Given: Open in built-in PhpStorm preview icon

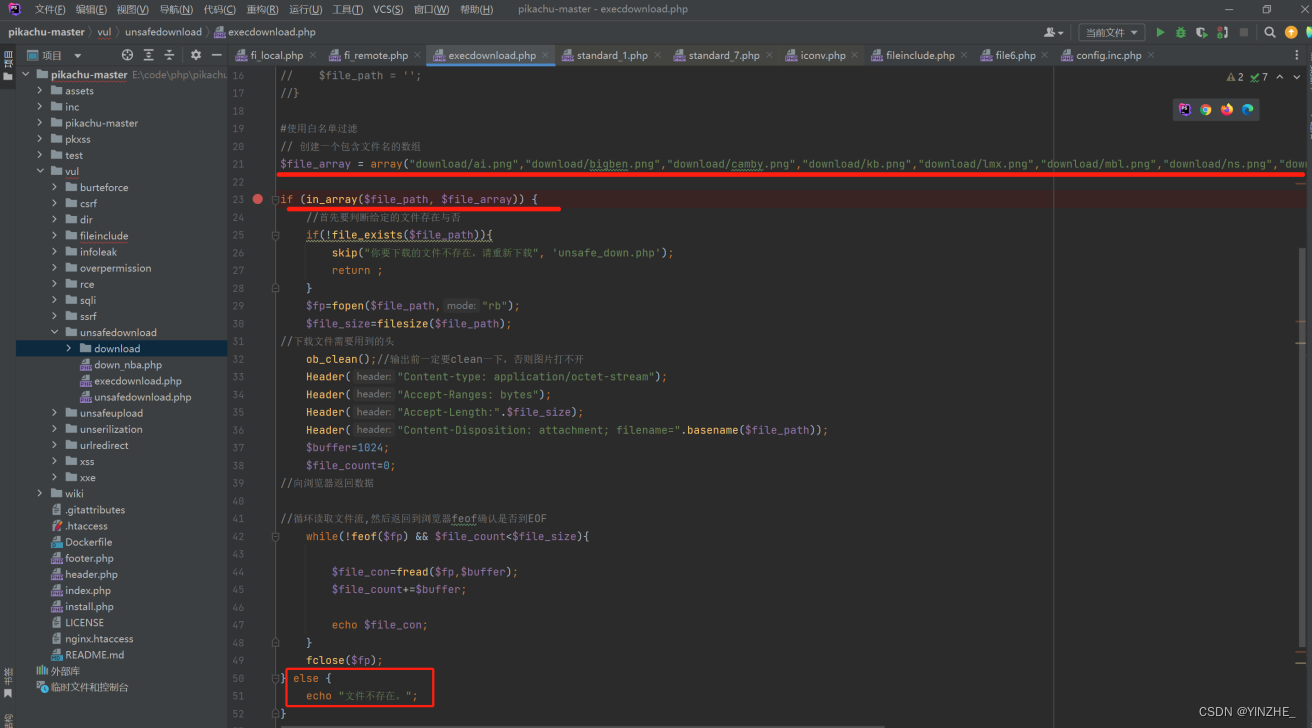Looking at the screenshot, I should coord(1185,109).
